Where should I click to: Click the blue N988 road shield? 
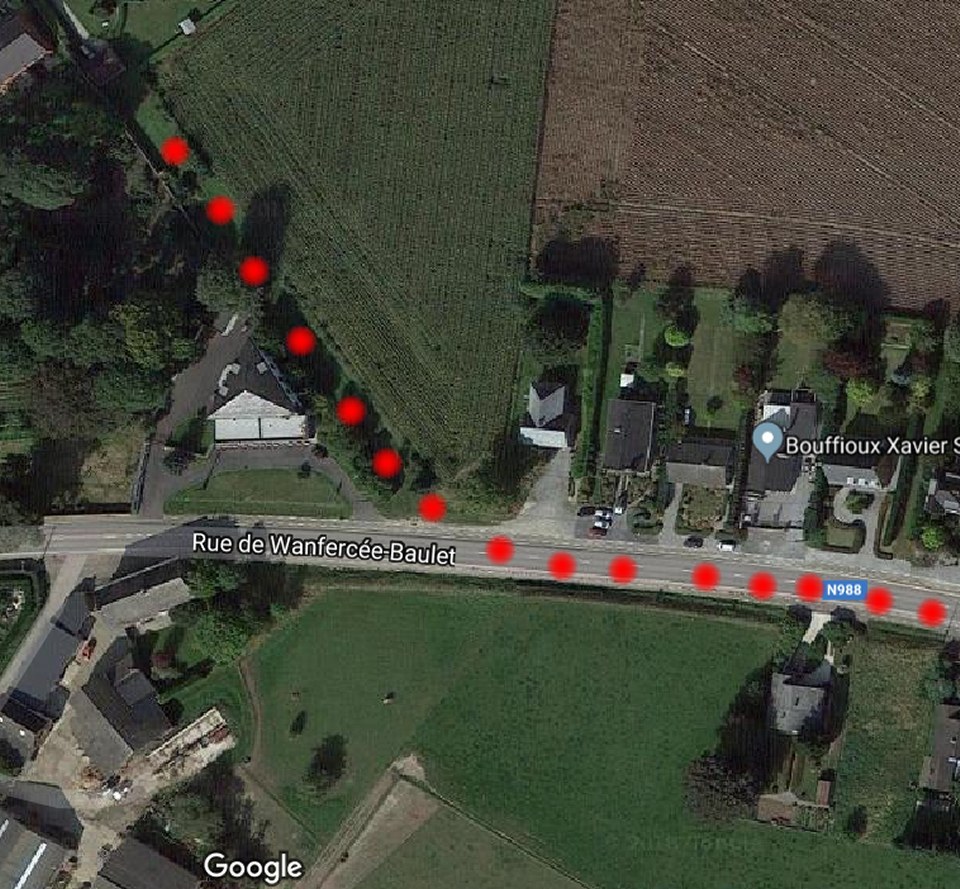coord(844,590)
